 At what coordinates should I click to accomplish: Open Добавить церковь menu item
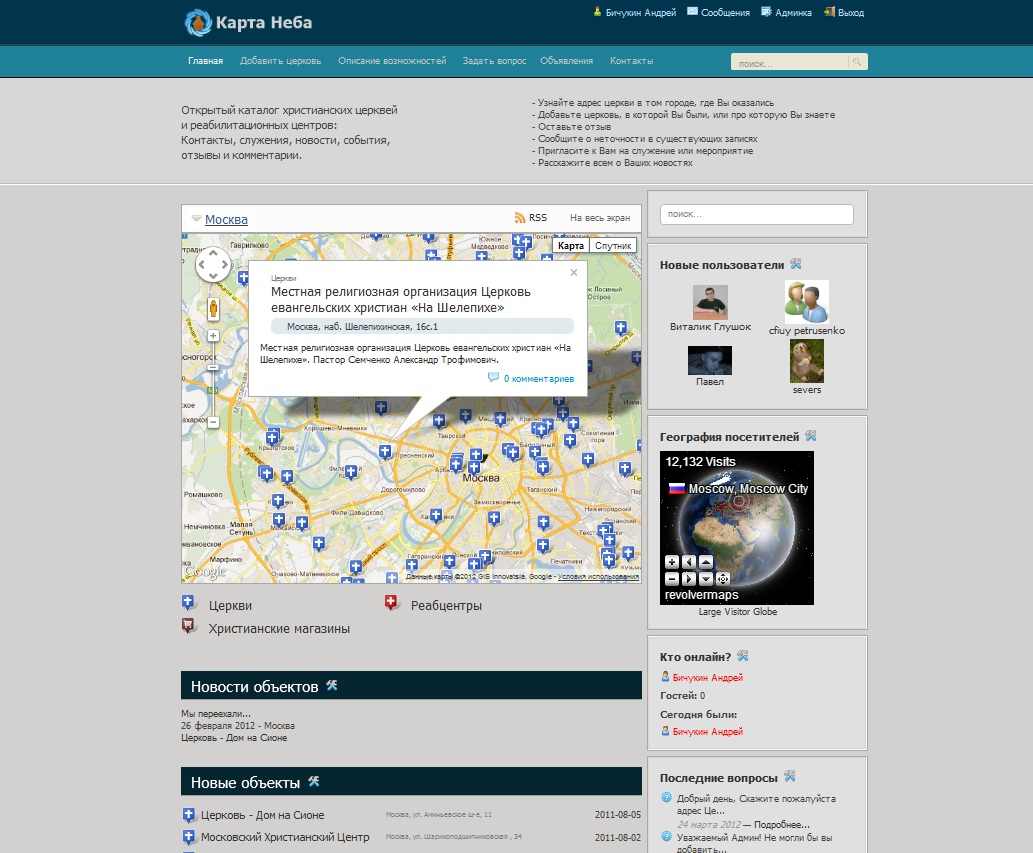280,61
